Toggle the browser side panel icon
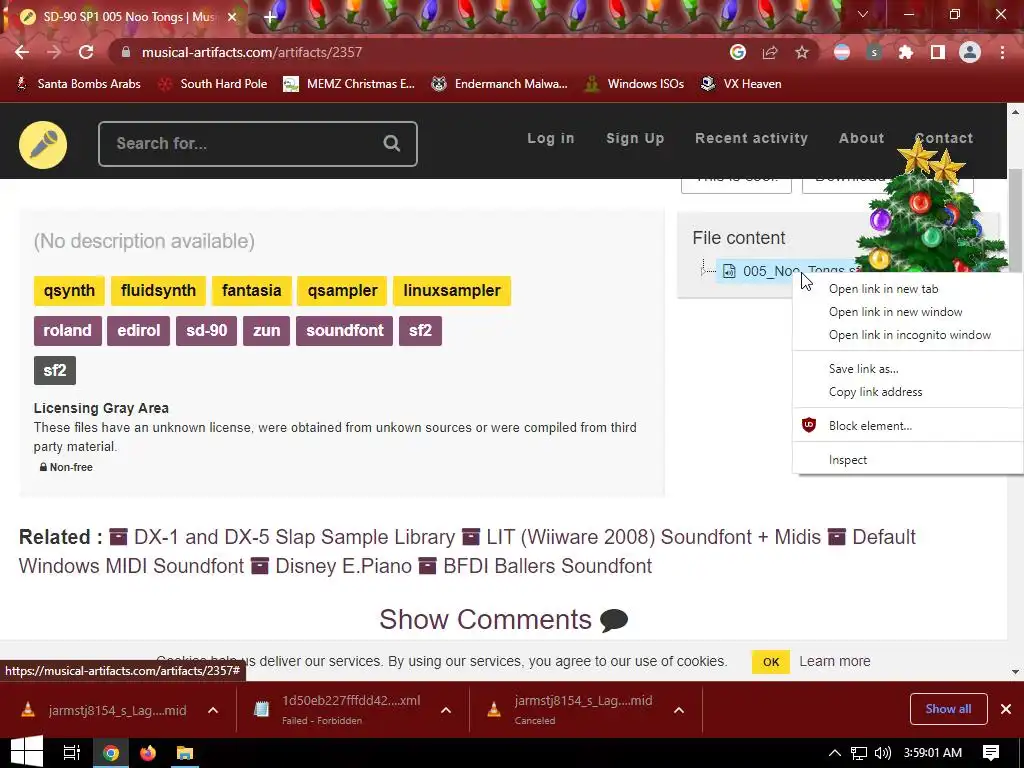The height and width of the screenshot is (768, 1024). click(x=938, y=52)
